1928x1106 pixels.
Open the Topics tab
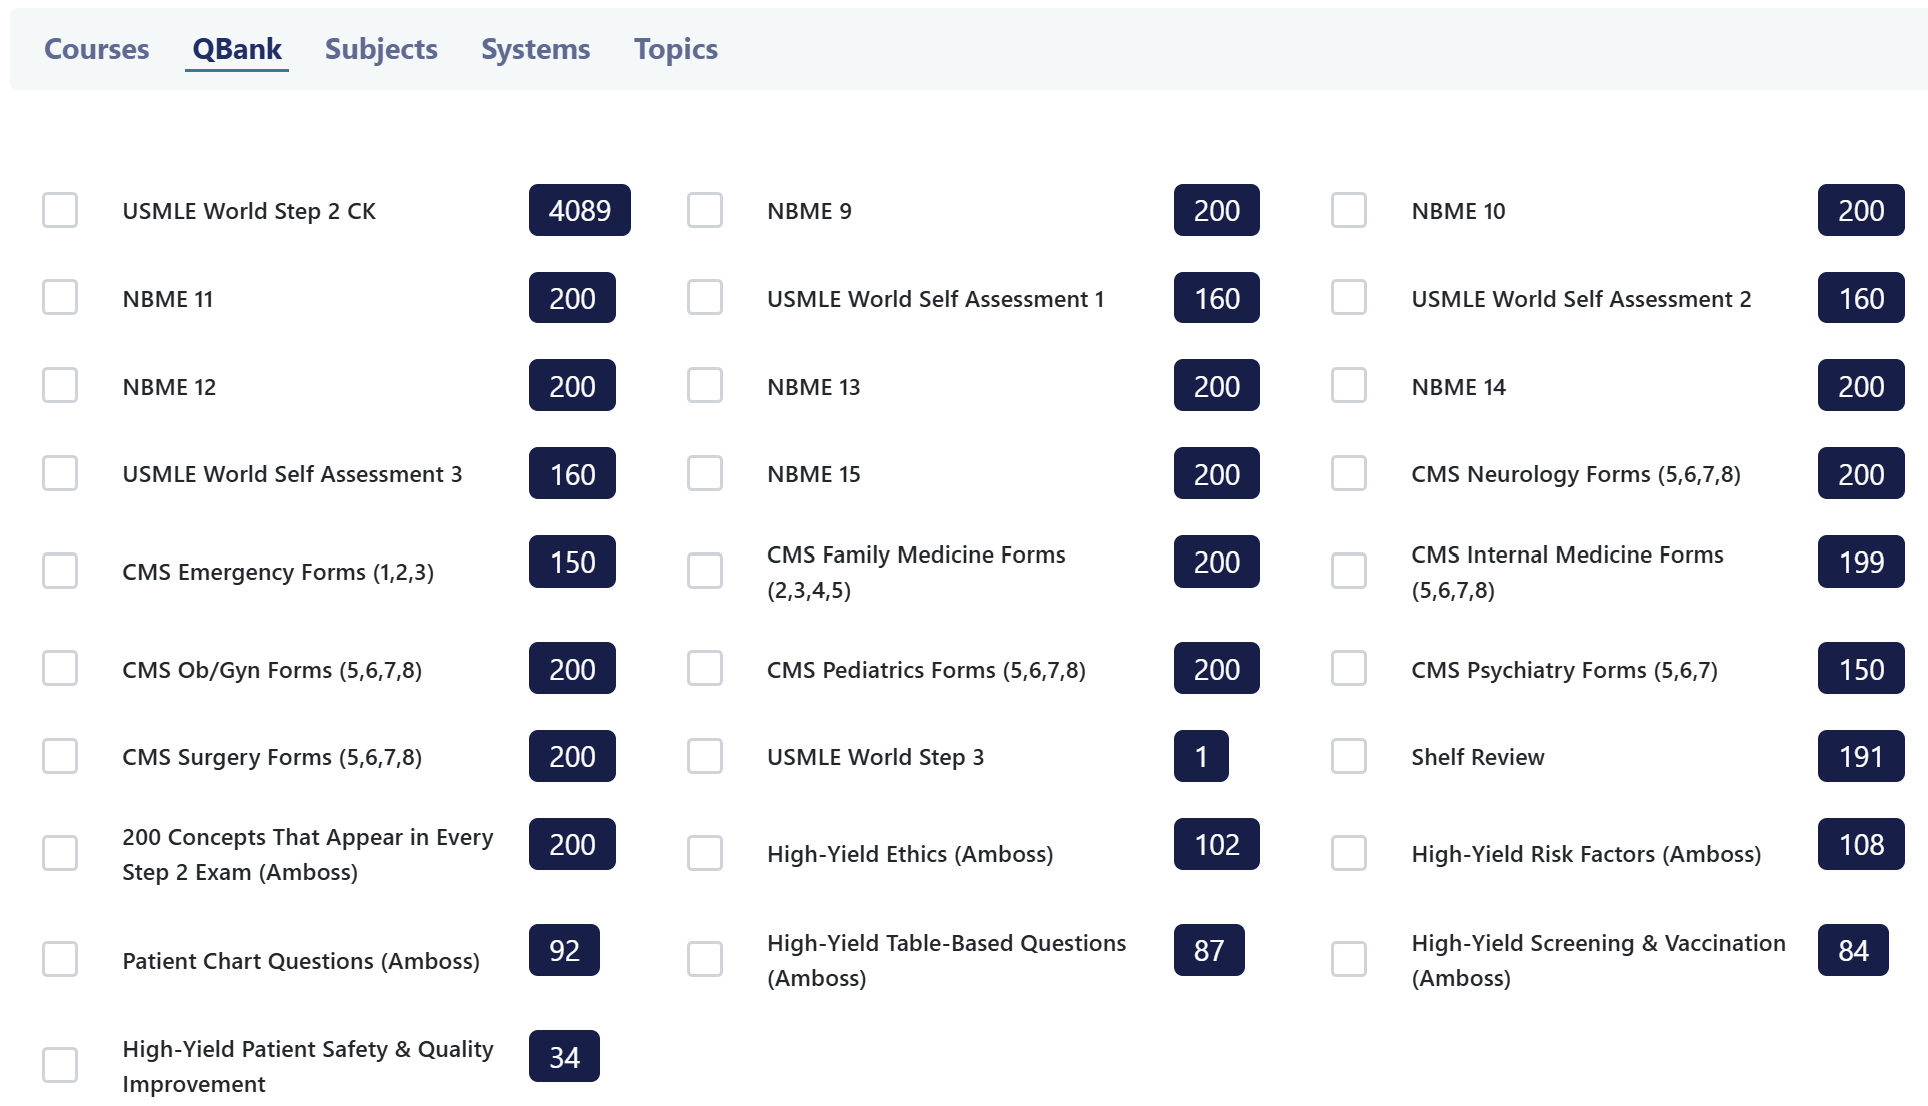coord(675,49)
